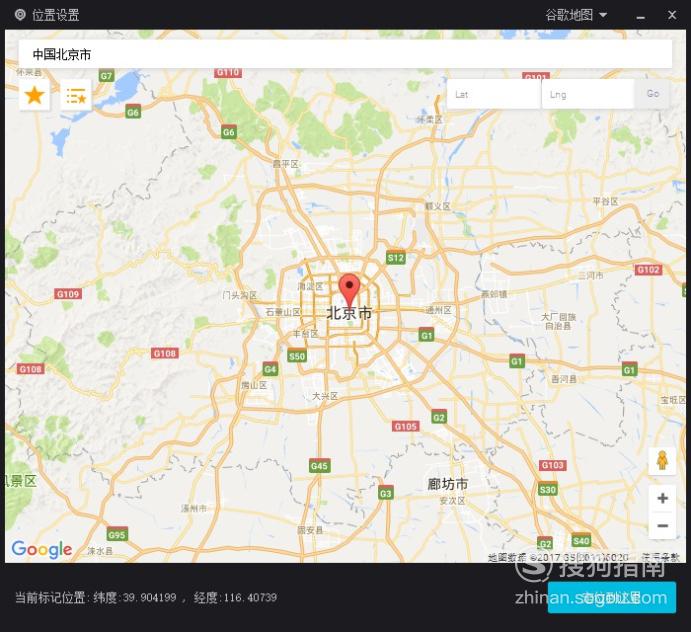Click the 三河市 map label
The width and height of the screenshot is (691, 632).
tap(591, 275)
